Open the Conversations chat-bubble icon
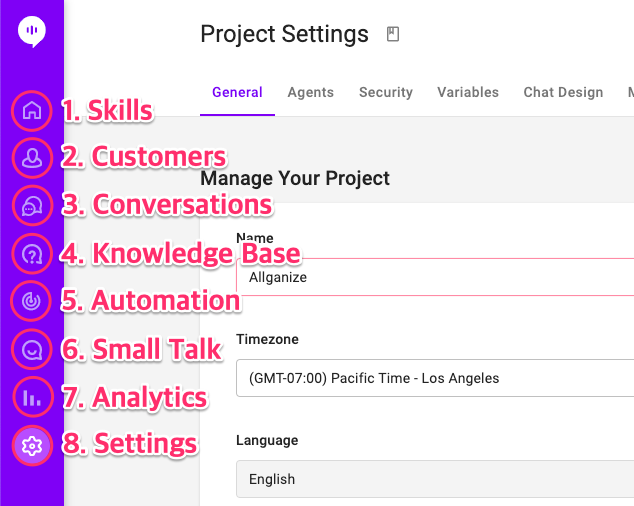This screenshot has width=634, height=506. click(x=32, y=205)
